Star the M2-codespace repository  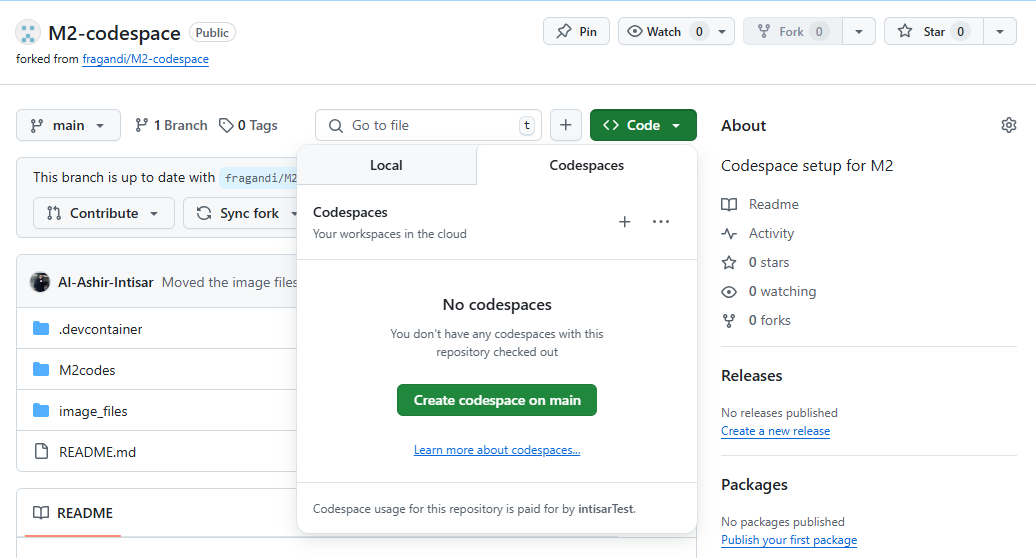[x=932, y=32]
